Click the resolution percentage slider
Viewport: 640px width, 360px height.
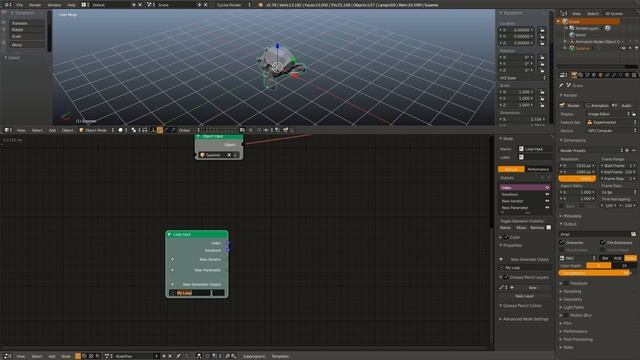(x=577, y=179)
